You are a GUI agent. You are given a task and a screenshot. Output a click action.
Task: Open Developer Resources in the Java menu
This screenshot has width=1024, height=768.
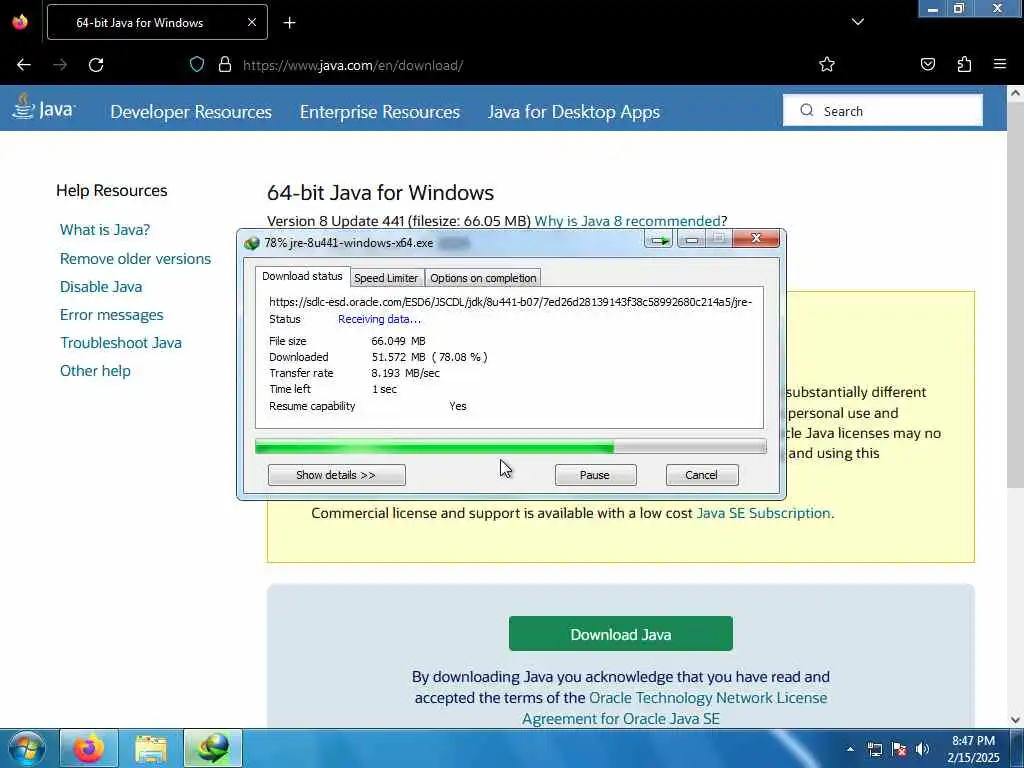(x=191, y=112)
